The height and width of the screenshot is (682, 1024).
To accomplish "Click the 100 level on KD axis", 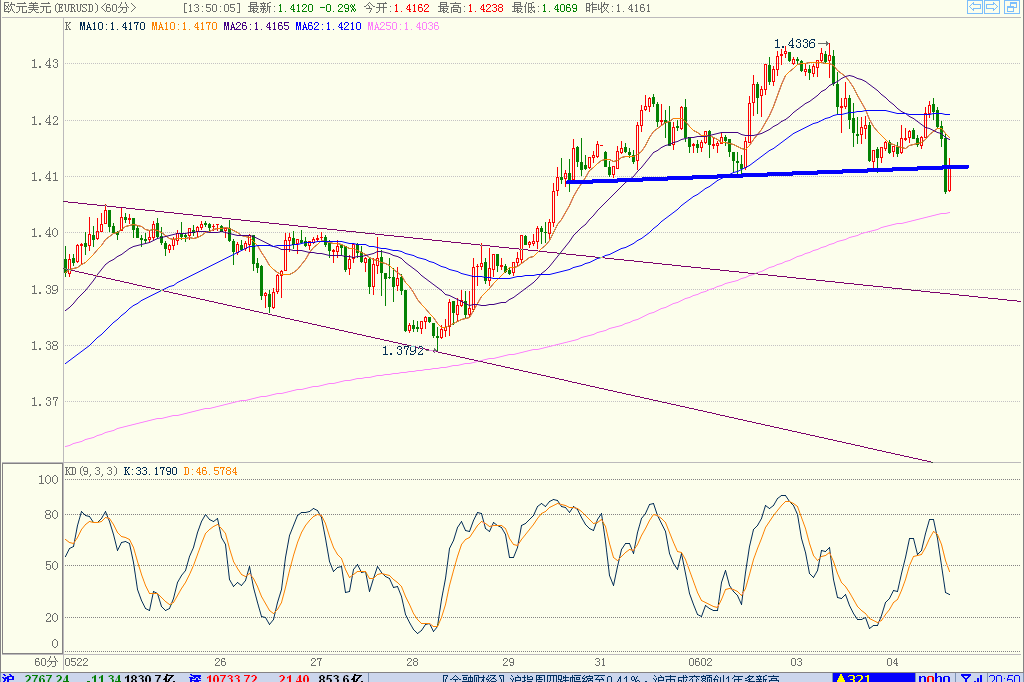I will 48,480.
